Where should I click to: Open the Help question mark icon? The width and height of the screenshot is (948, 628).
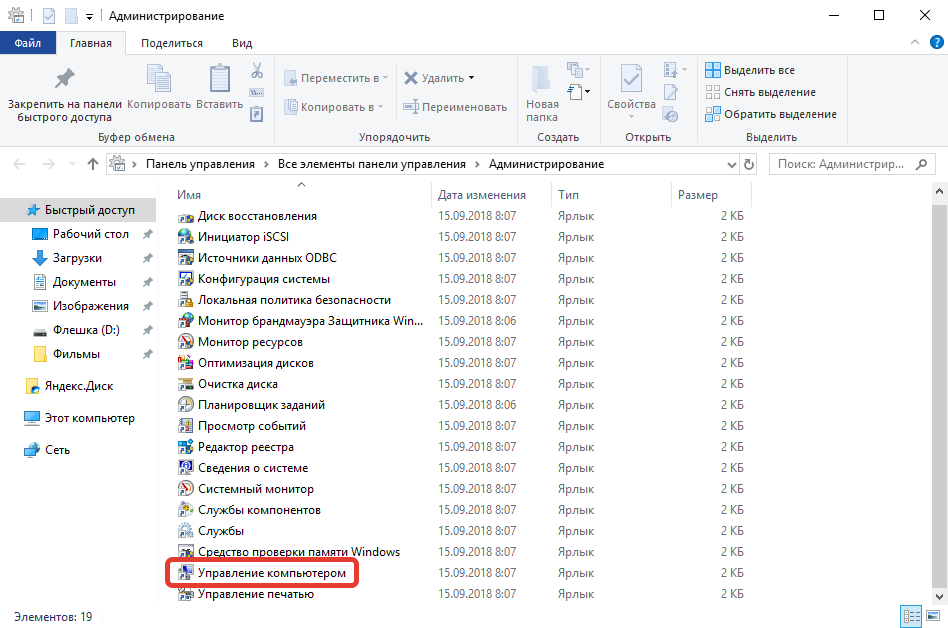coord(935,43)
